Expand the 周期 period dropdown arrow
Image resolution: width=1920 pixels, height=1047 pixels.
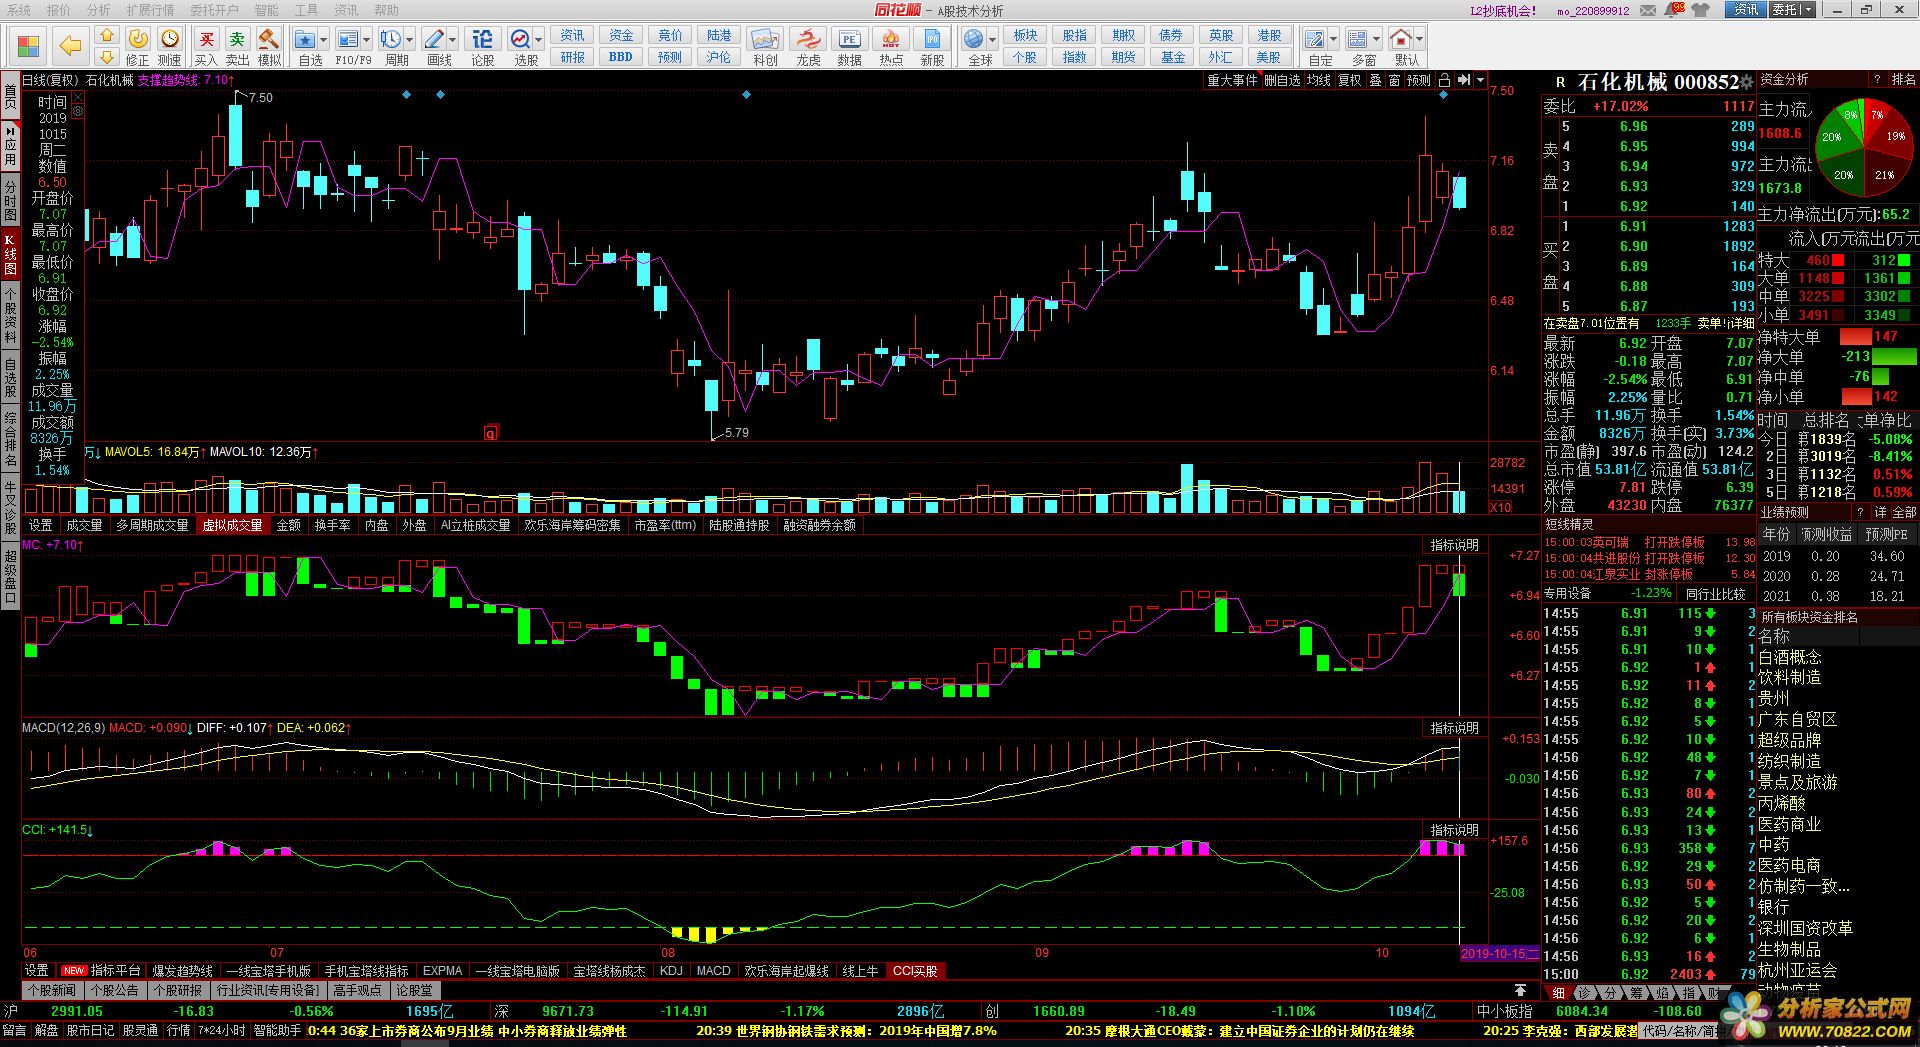pyautogui.click(x=410, y=40)
